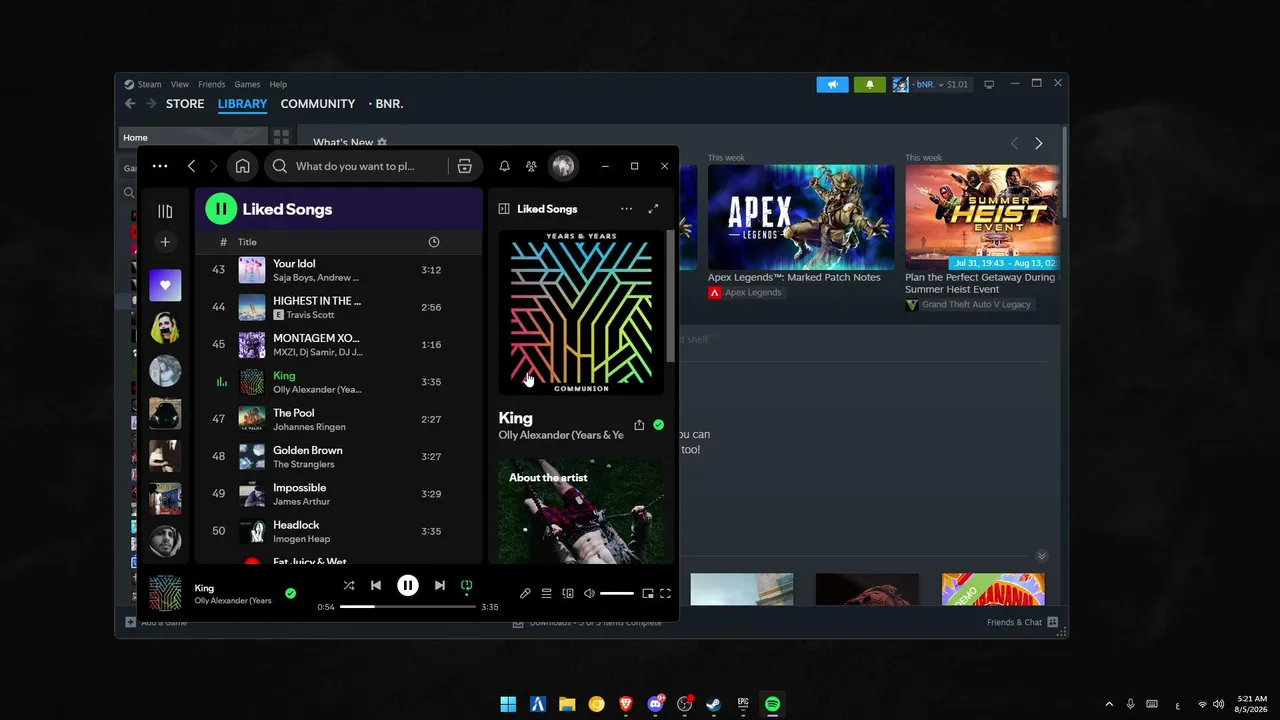Open File Explorer from taskbar
Viewport: 1280px width, 720px height.
point(567,704)
